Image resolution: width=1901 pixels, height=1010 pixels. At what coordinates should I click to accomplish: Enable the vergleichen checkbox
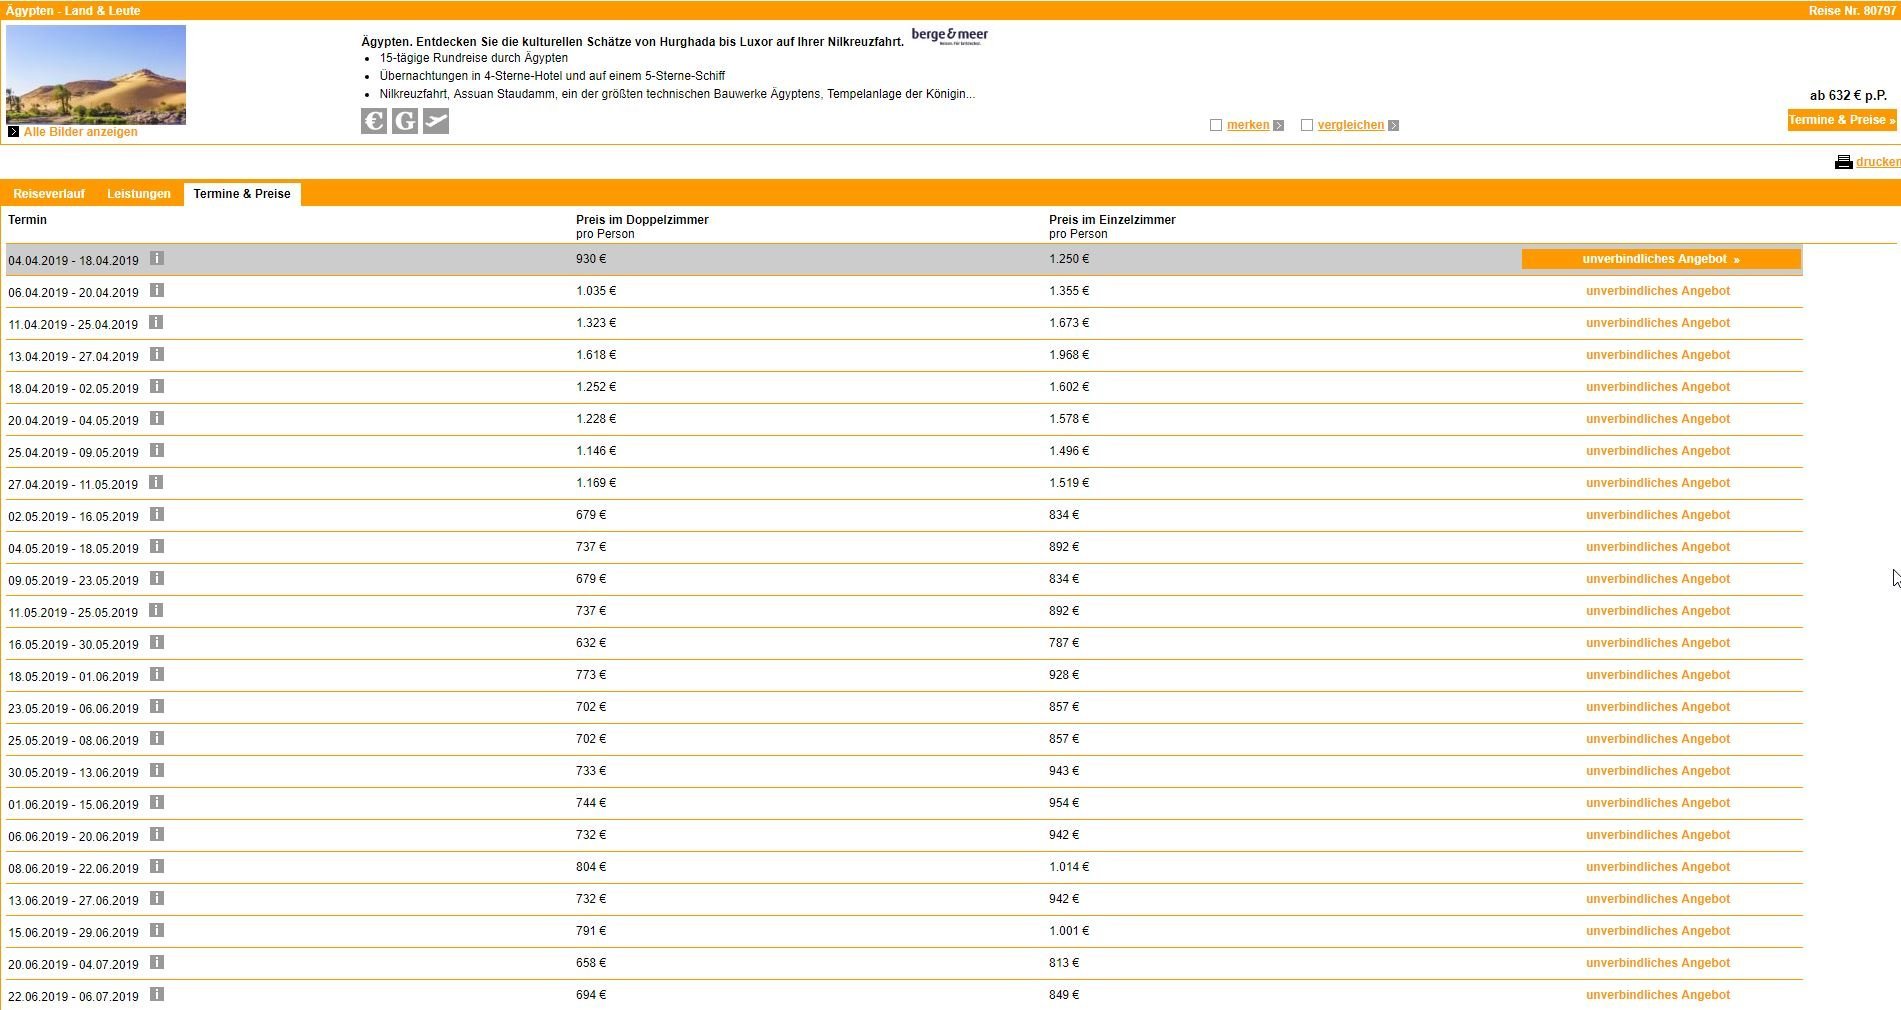pos(1307,125)
